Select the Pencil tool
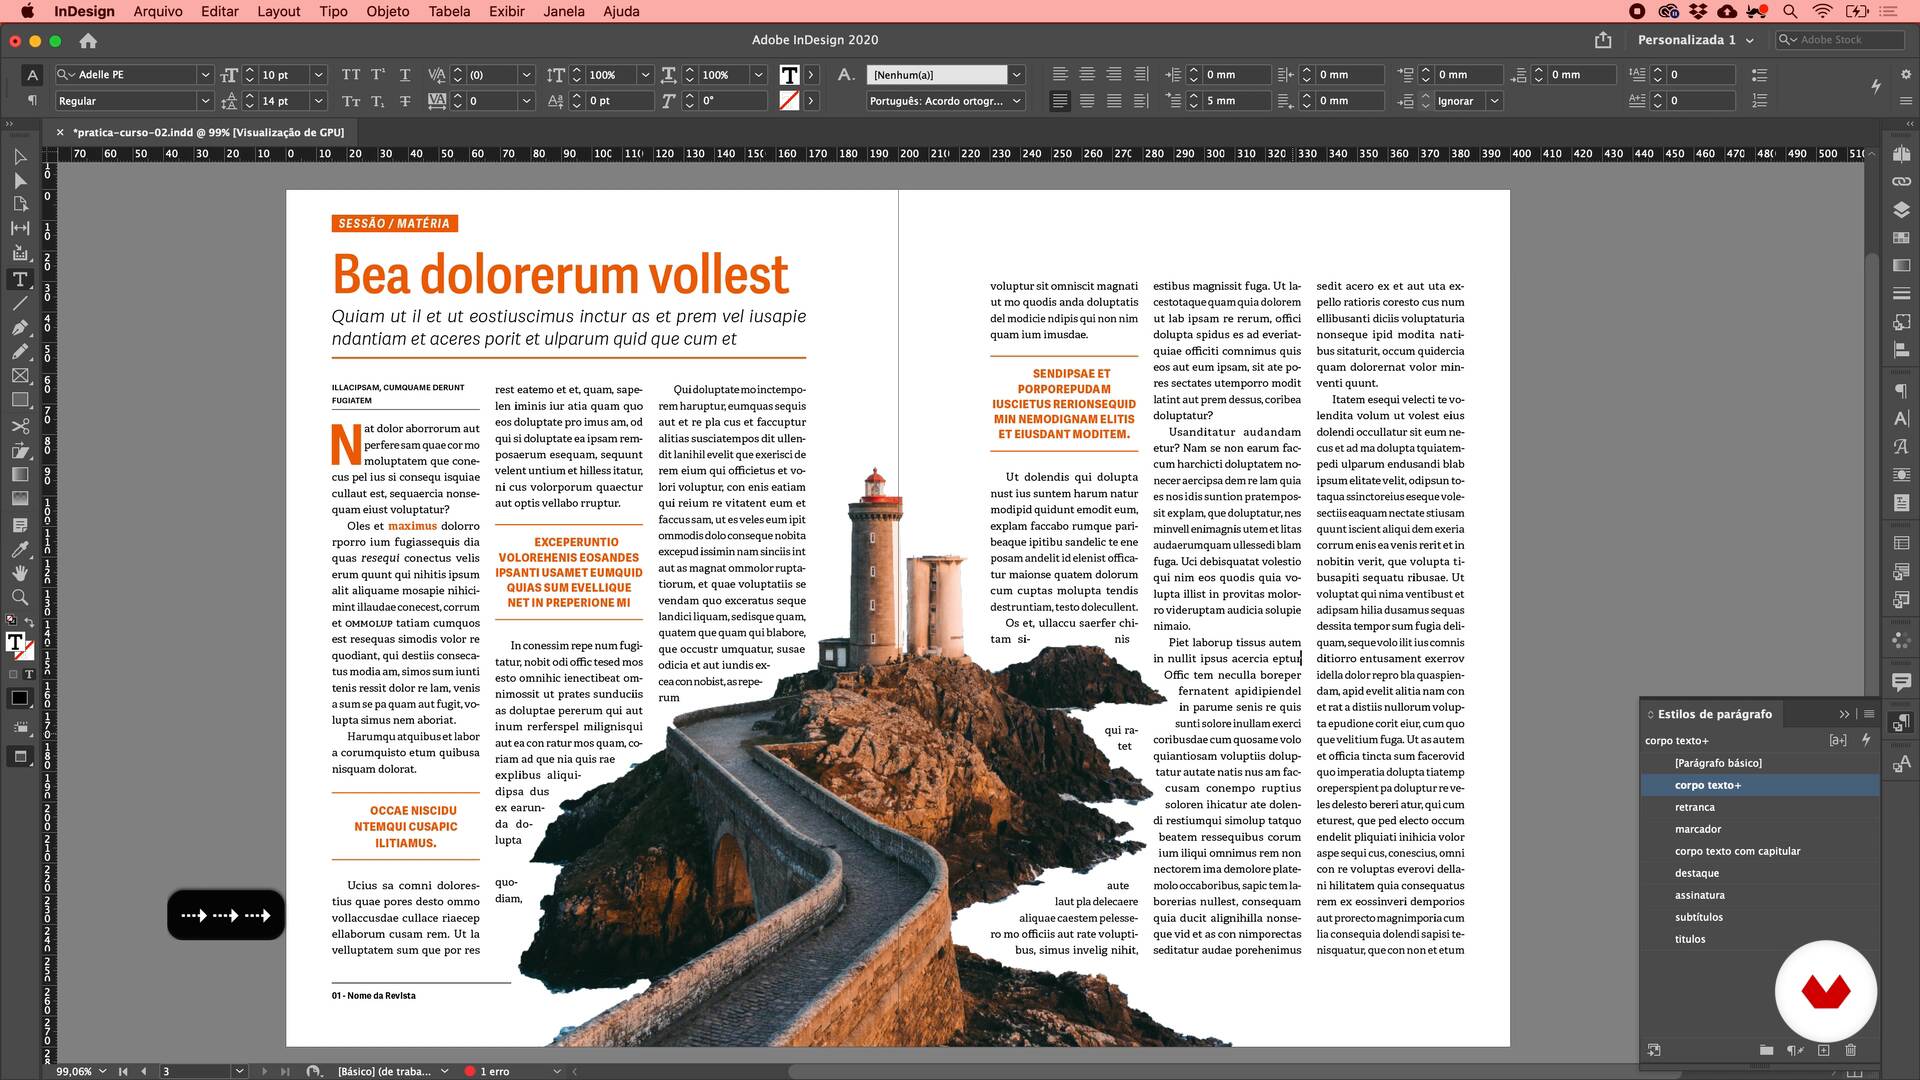The width and height of the screenshot is (1920, 1080). tap(20, 351)
